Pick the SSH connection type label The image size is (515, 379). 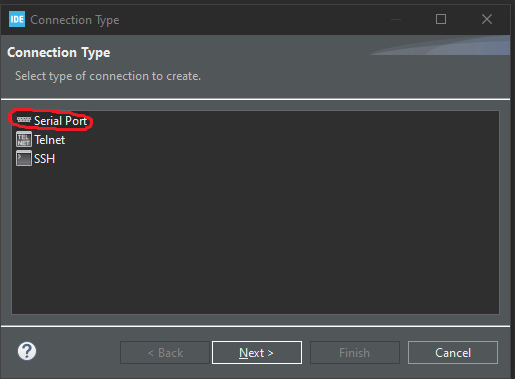click(x=44, y=159)
